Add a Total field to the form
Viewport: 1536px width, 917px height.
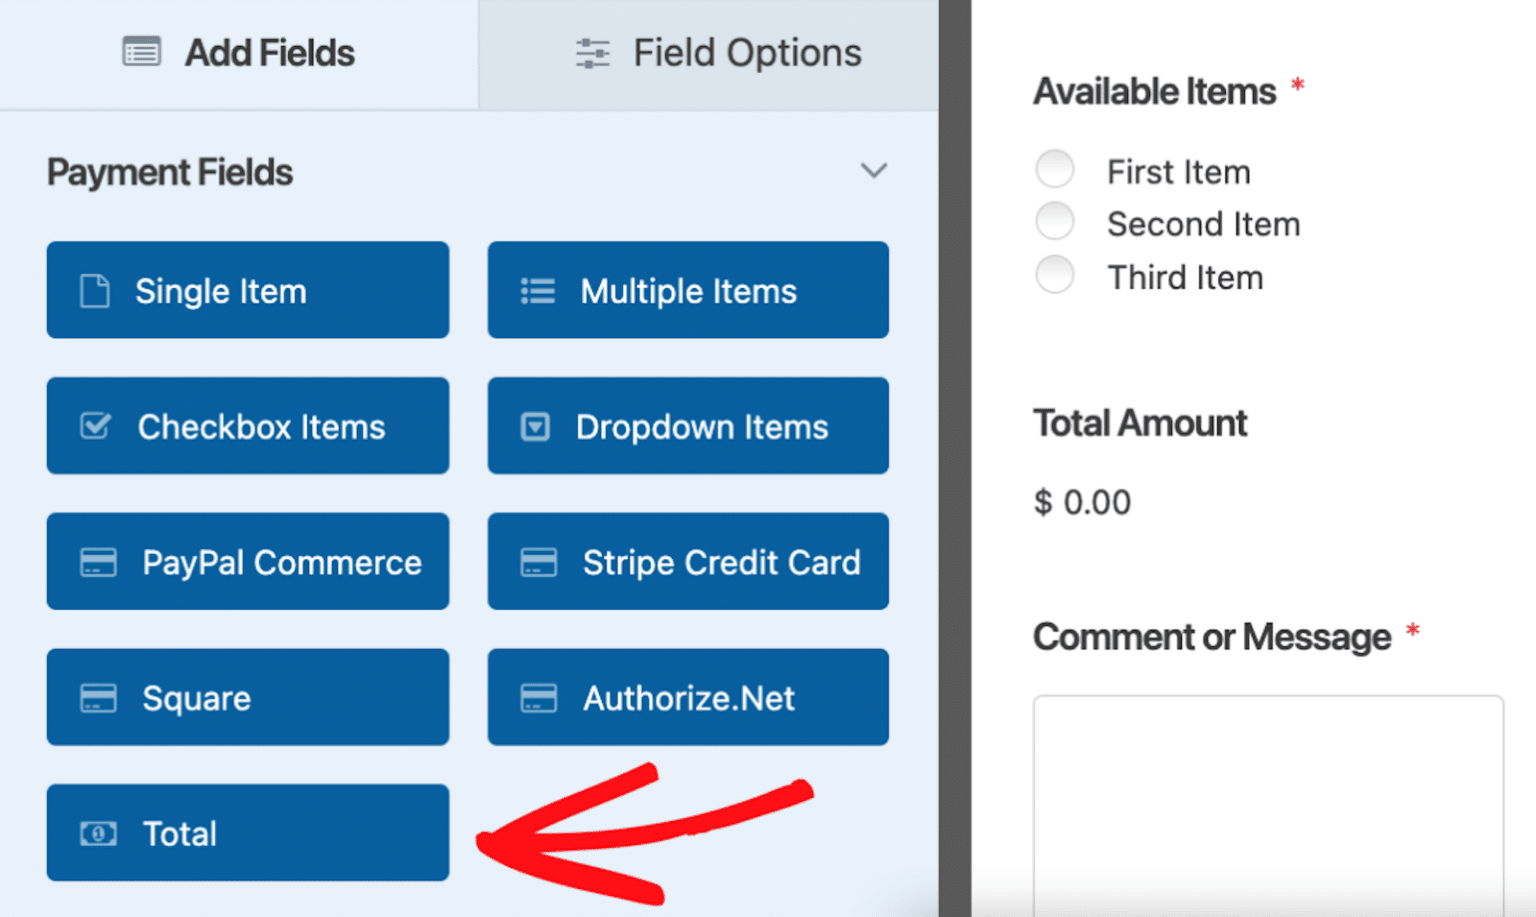point(247,833)
